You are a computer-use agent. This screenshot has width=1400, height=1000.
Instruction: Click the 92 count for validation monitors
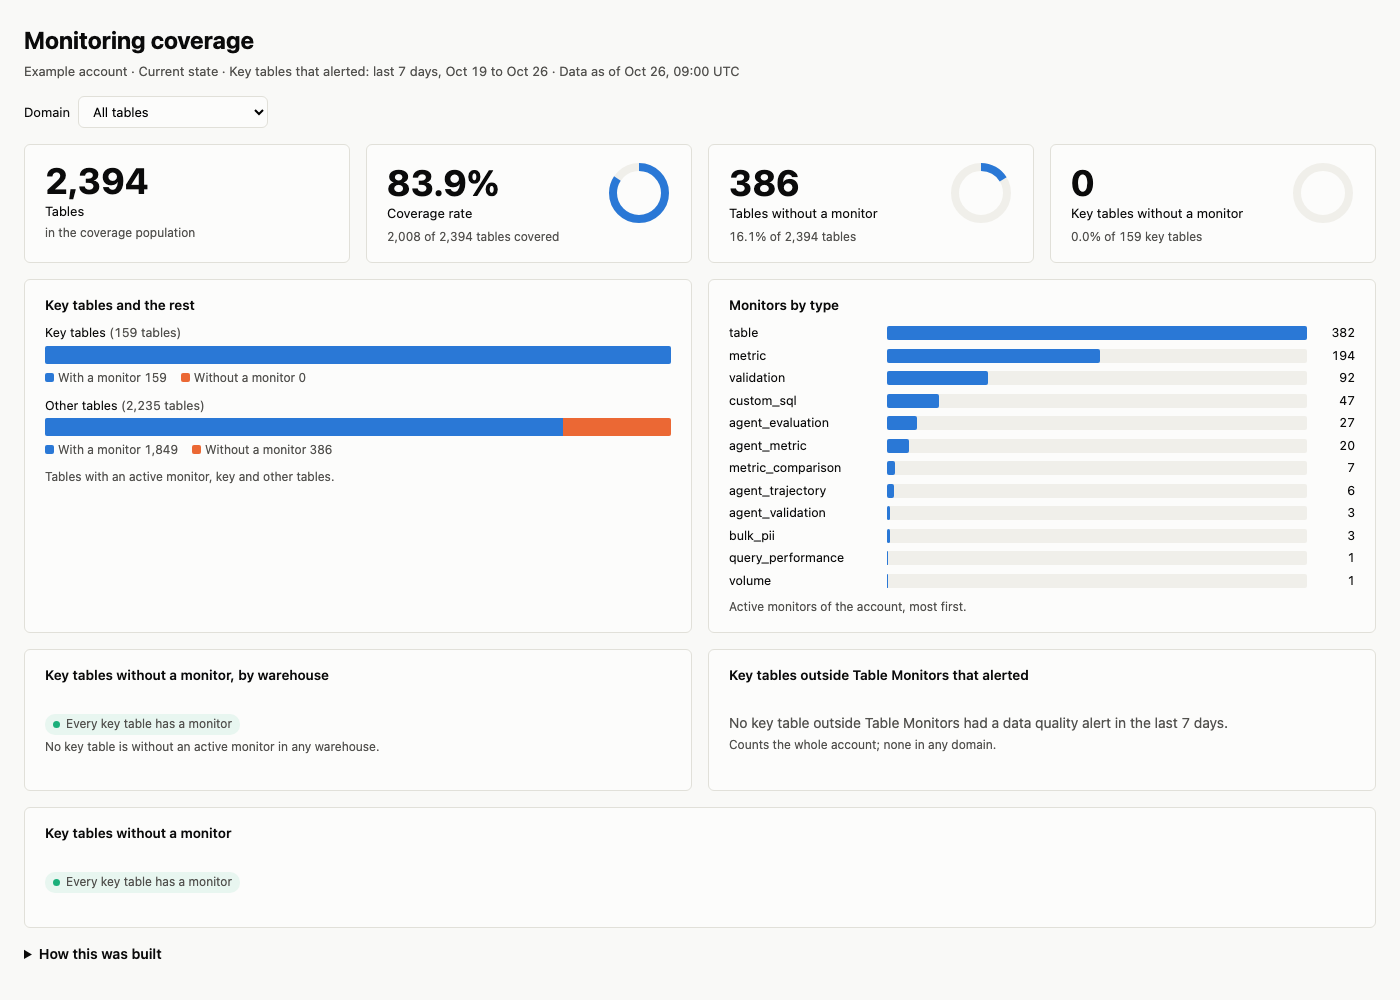pos(1347,378)
